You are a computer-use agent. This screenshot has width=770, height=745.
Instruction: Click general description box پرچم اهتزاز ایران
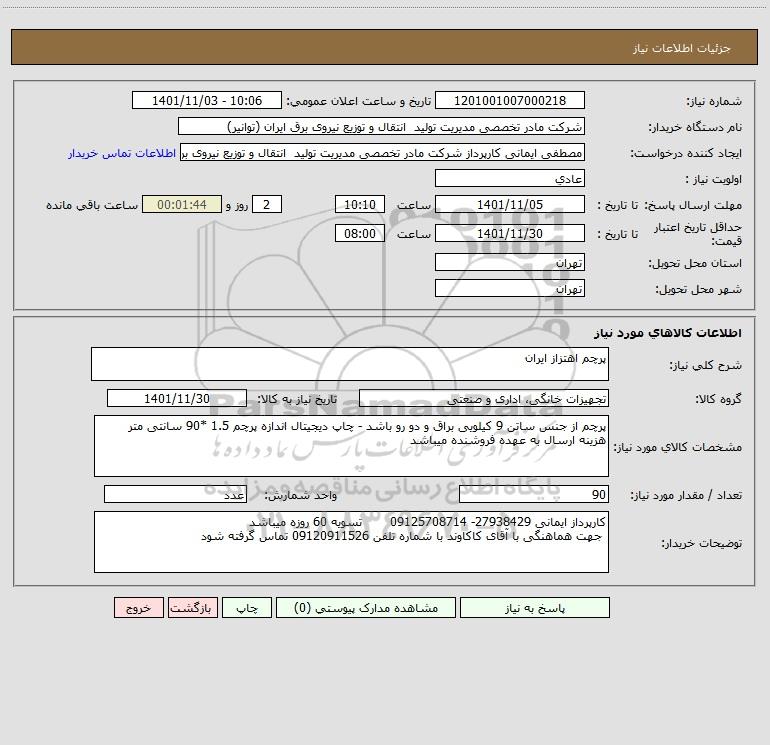pyautogui.click(x=350, y=364)
